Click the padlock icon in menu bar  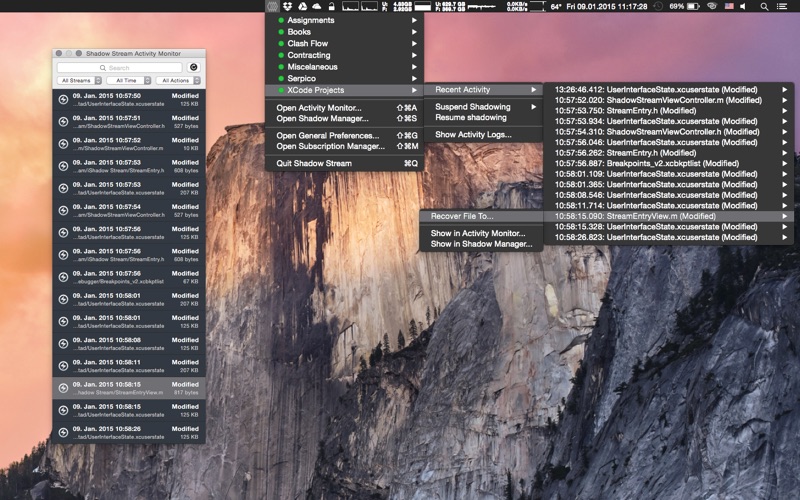pos(332,6)
